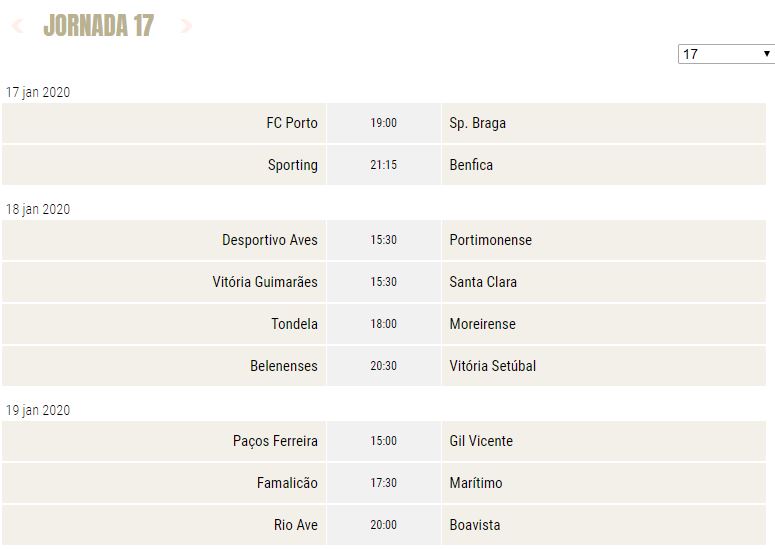Viewport: 775px width, 549px height.
Task: Click Gil Vicente team name
Action: pyautogui.click(x=481, y=441)
